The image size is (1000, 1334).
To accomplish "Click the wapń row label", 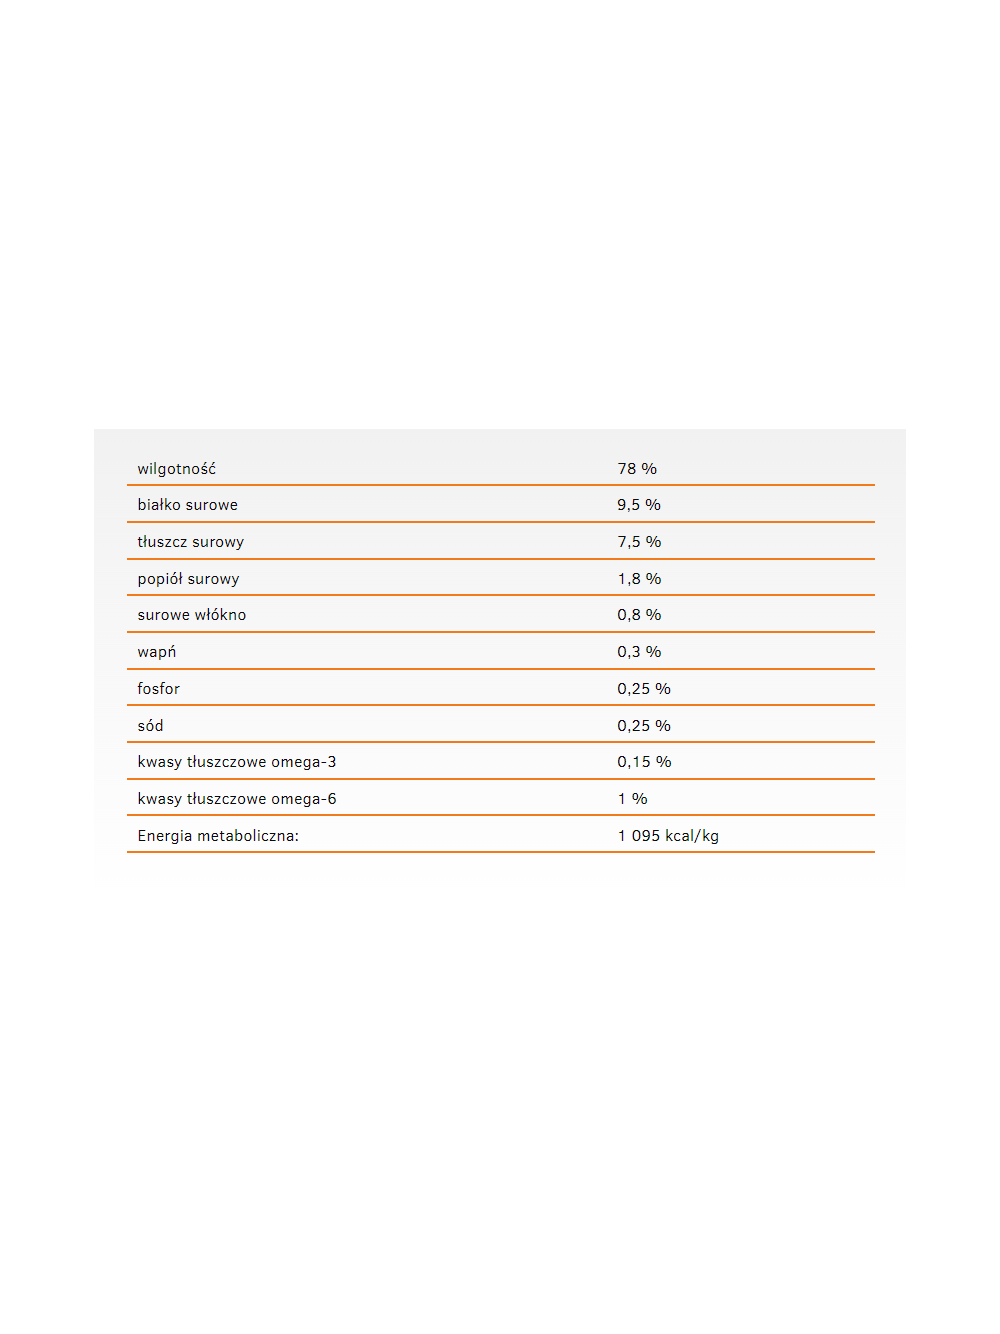I will point(157,652).
